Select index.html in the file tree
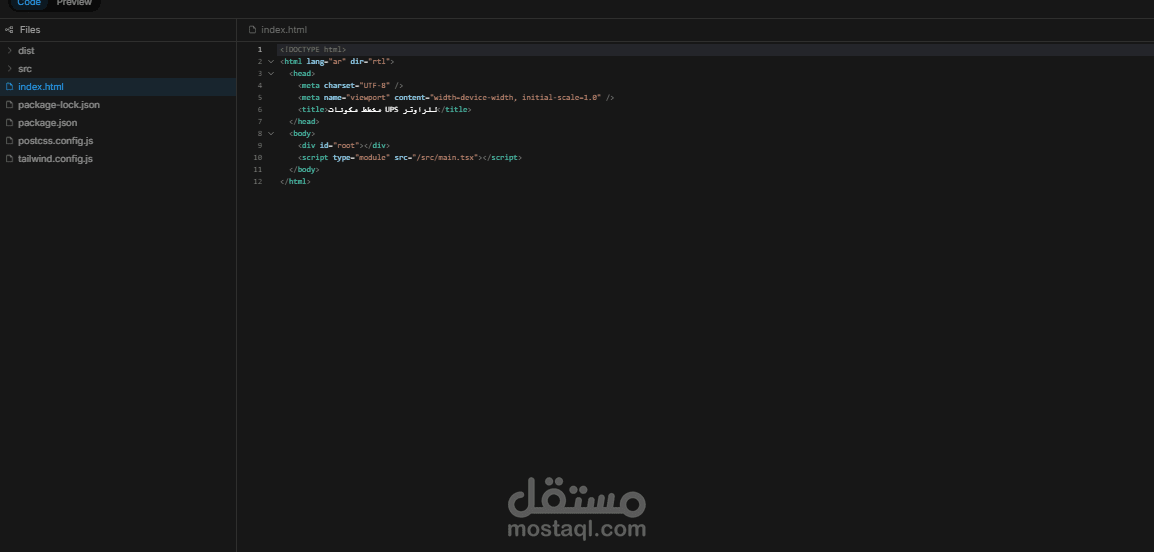The height and width of the screenshot is (552, 1154). point(118,87)
